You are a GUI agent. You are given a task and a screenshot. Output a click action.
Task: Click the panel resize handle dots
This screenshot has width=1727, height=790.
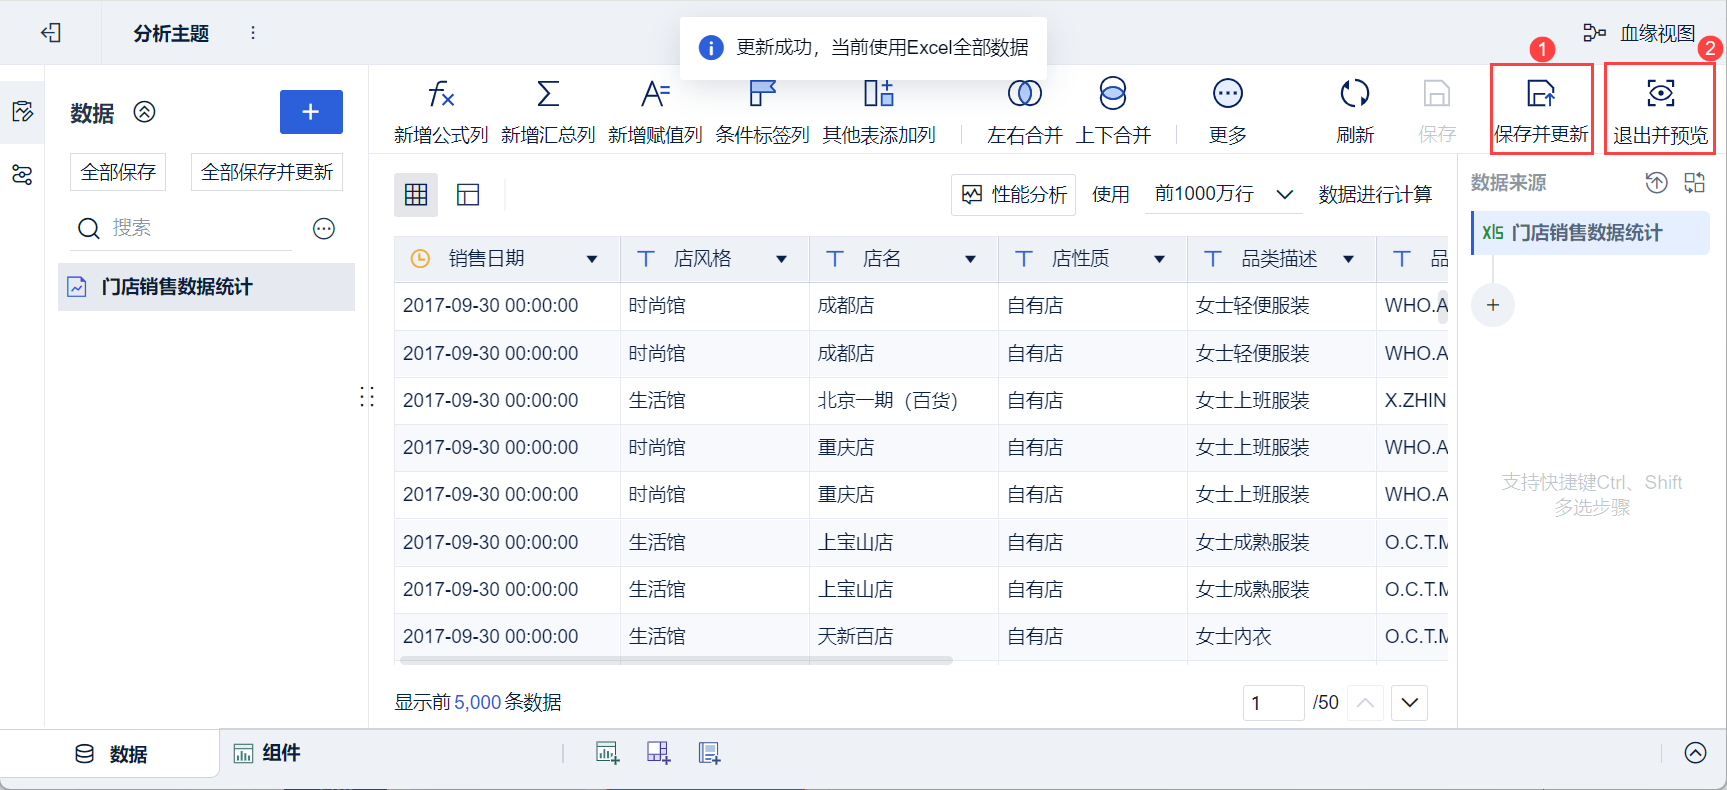367,397
